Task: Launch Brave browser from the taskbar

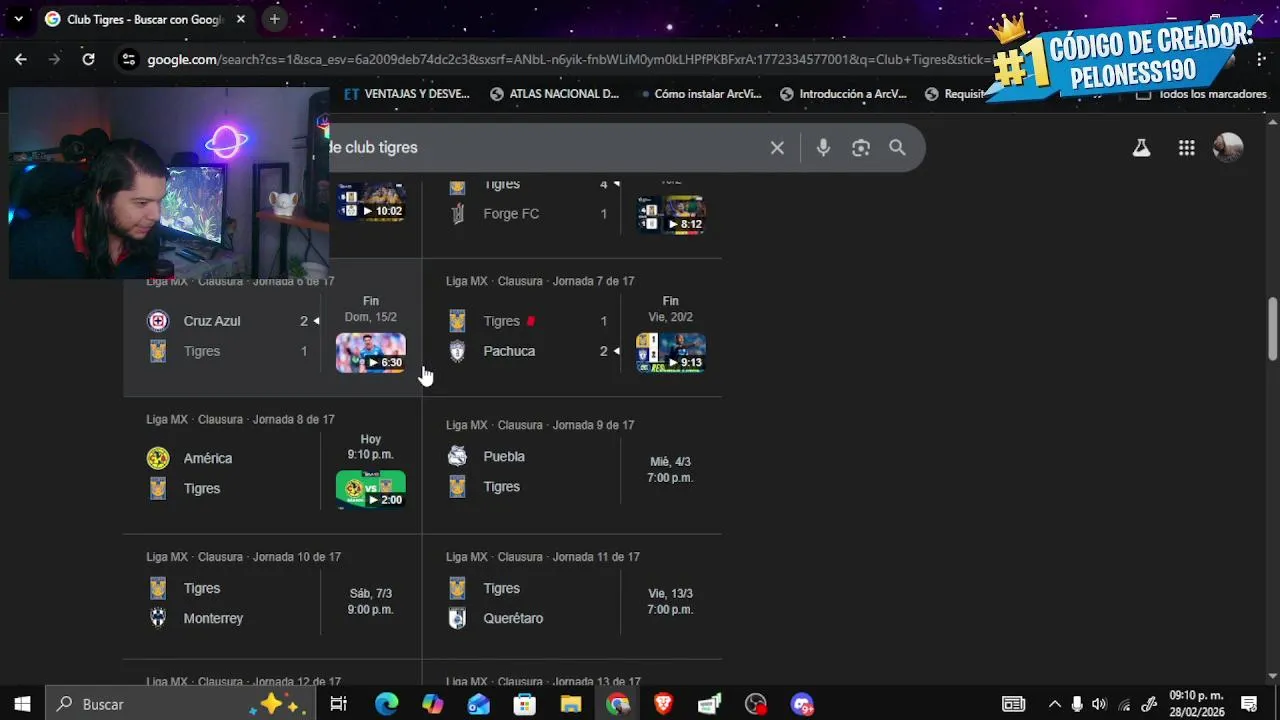Action: 663,704
